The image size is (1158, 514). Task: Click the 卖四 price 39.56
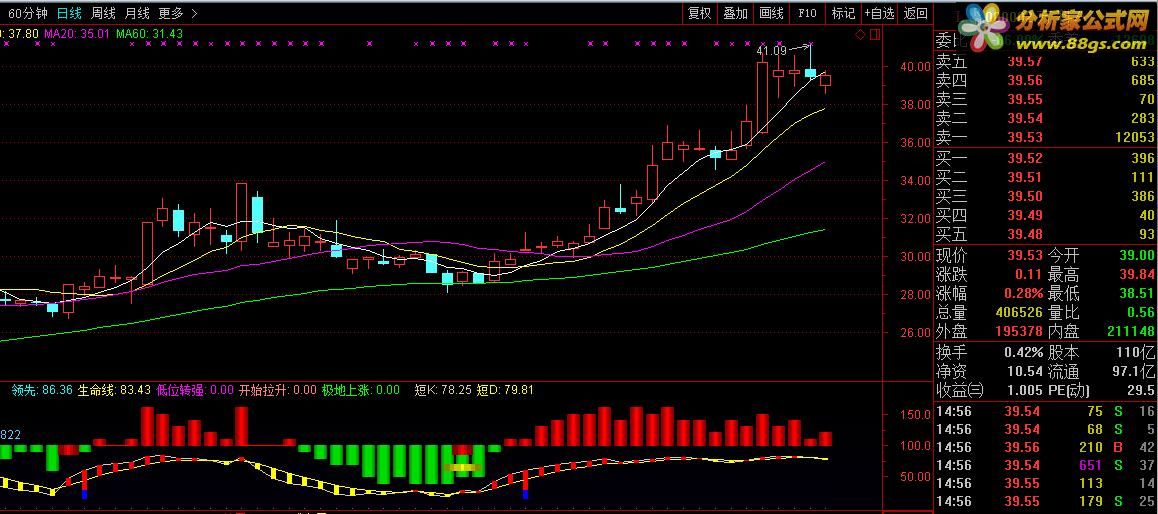pyautogui.click(x=1027, y=80)
